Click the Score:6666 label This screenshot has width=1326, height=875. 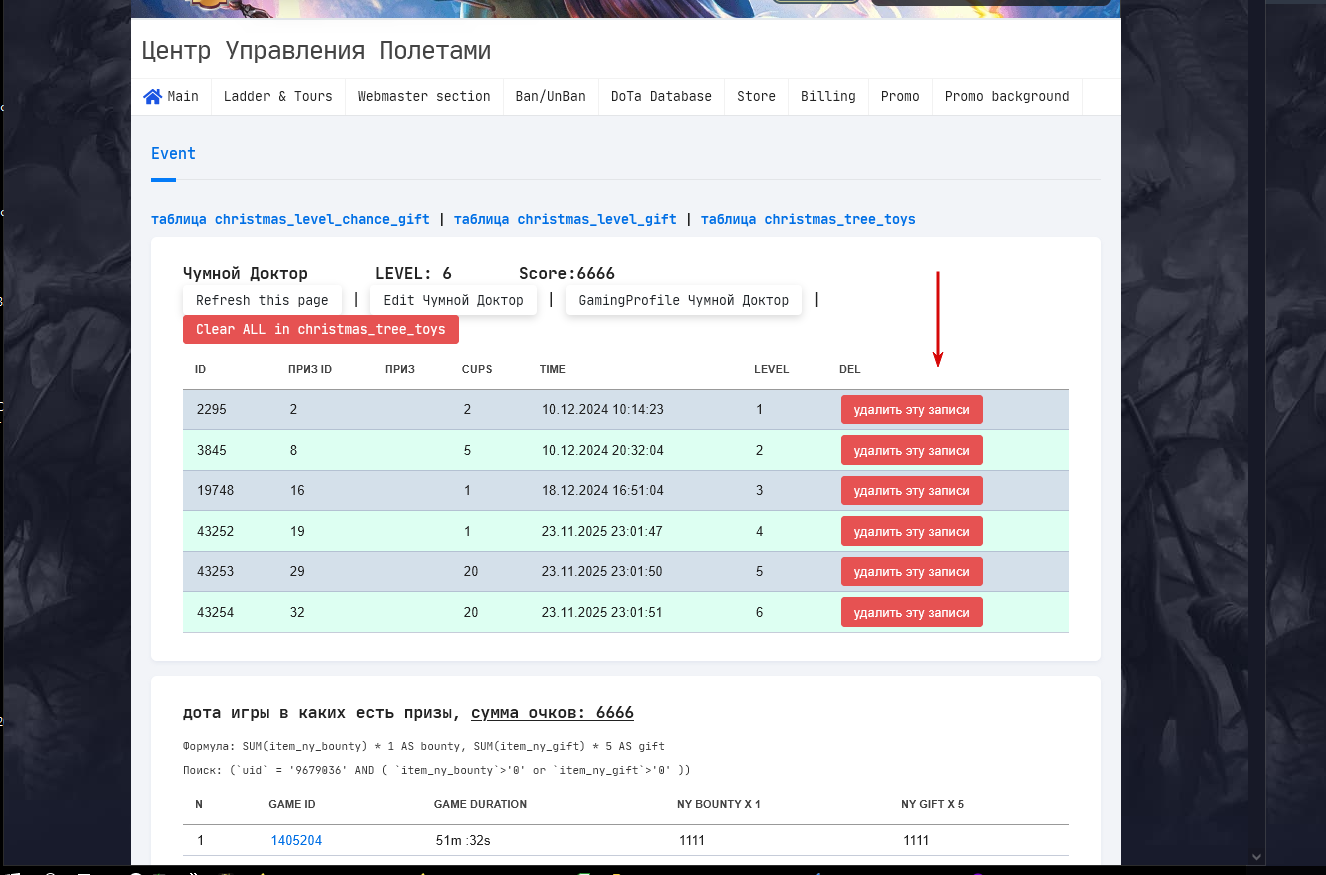pyautogui.click(x=567, y=274)
